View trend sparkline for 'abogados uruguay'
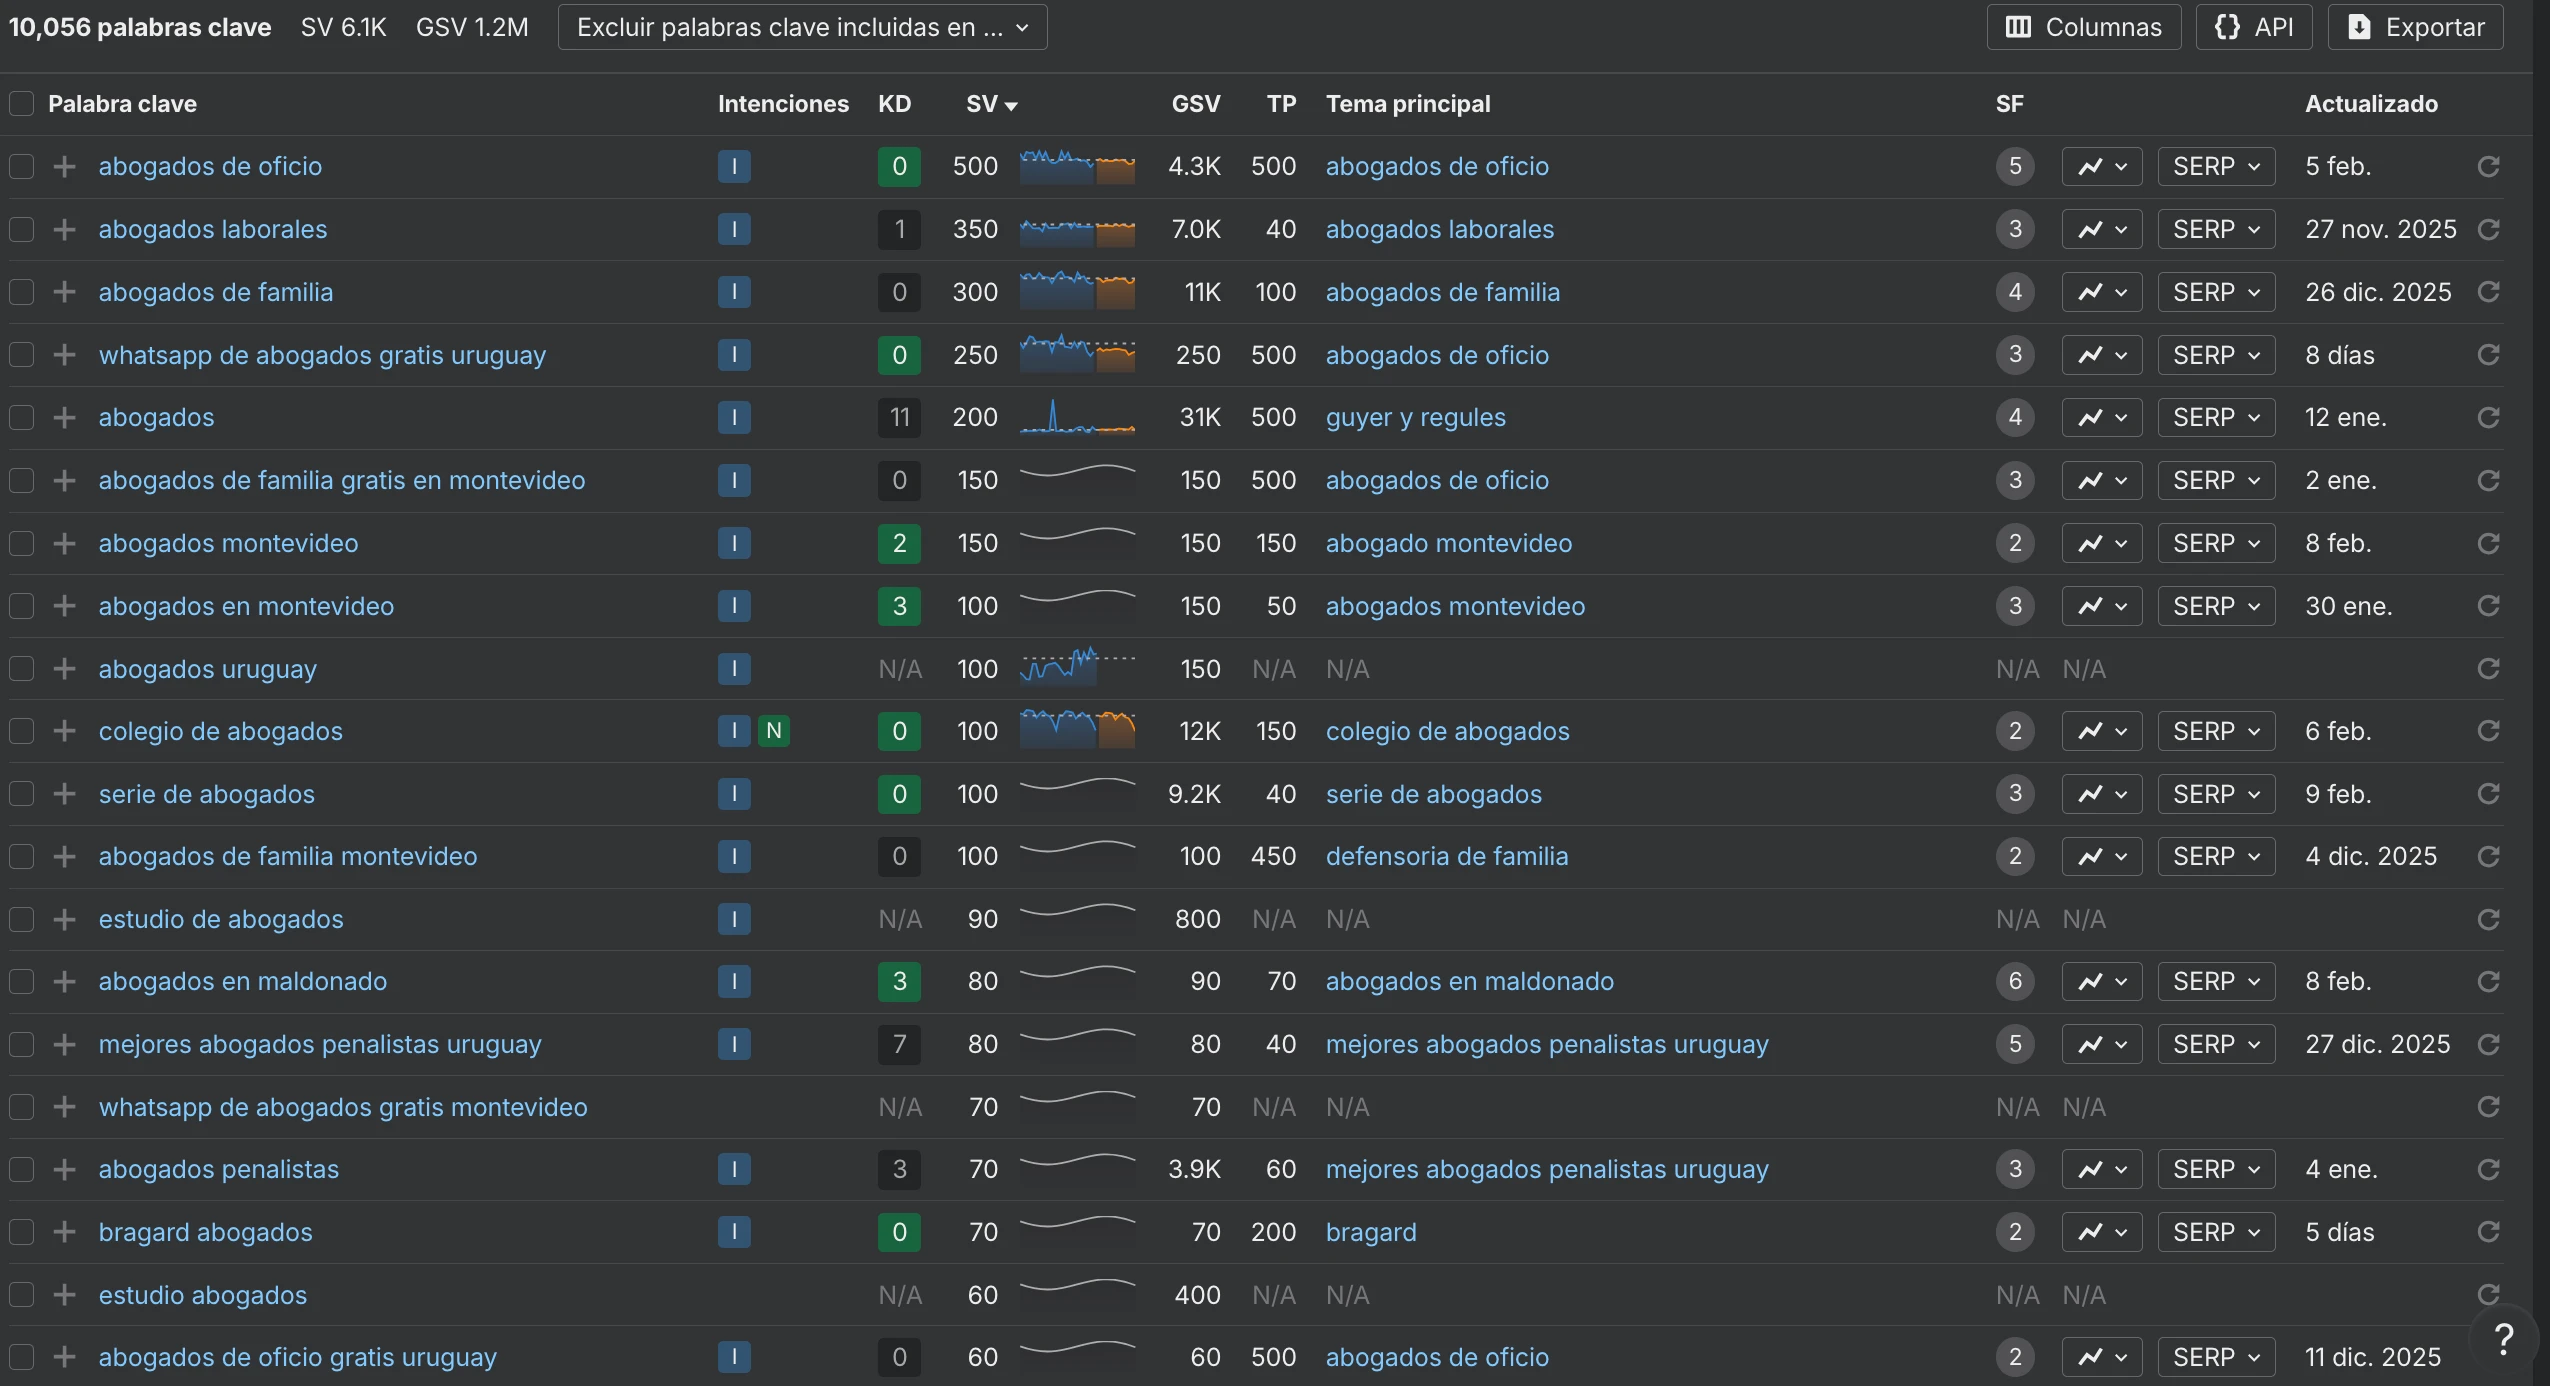Screen dimensions: 2550x1386 click(1077, 668)
